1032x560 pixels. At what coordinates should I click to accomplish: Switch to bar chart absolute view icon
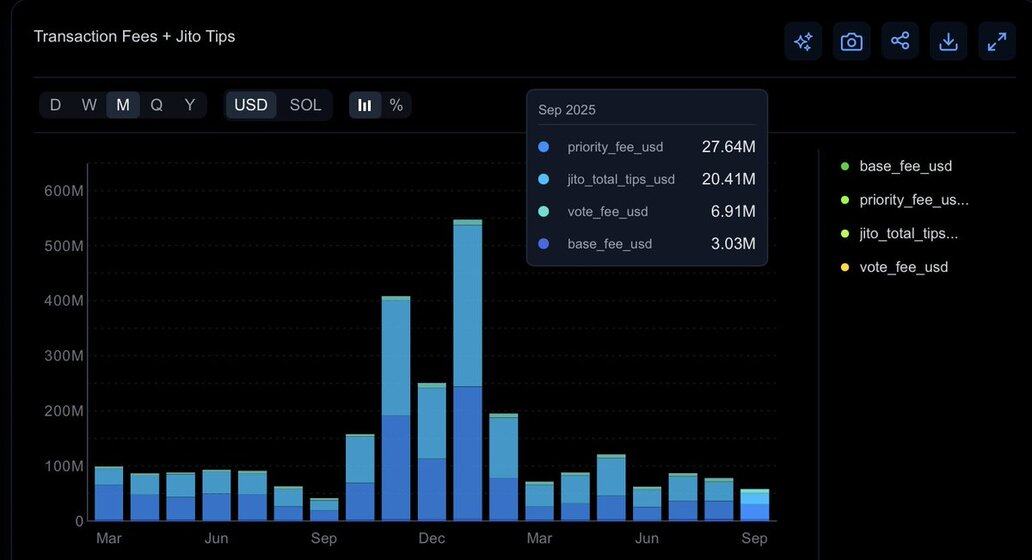[365, 105]
